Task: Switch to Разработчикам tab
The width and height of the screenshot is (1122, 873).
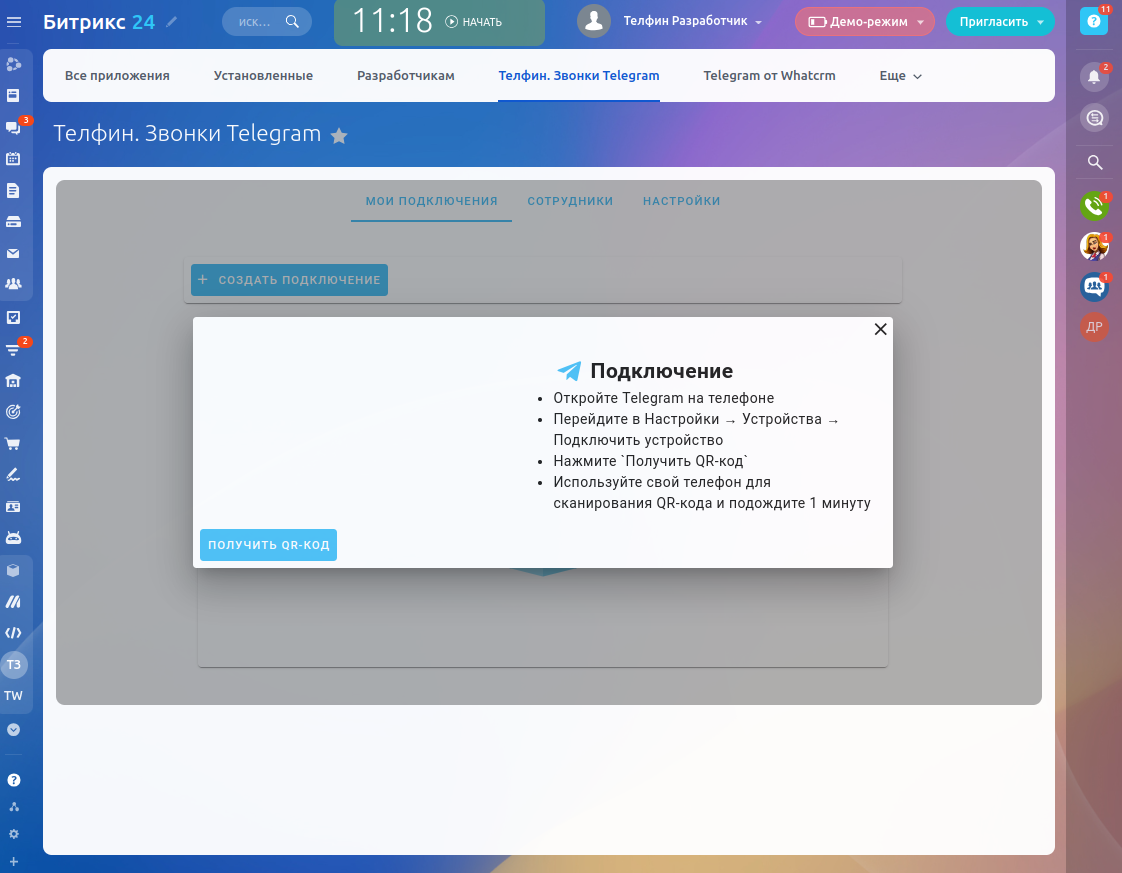Action: tap(406, 76)
